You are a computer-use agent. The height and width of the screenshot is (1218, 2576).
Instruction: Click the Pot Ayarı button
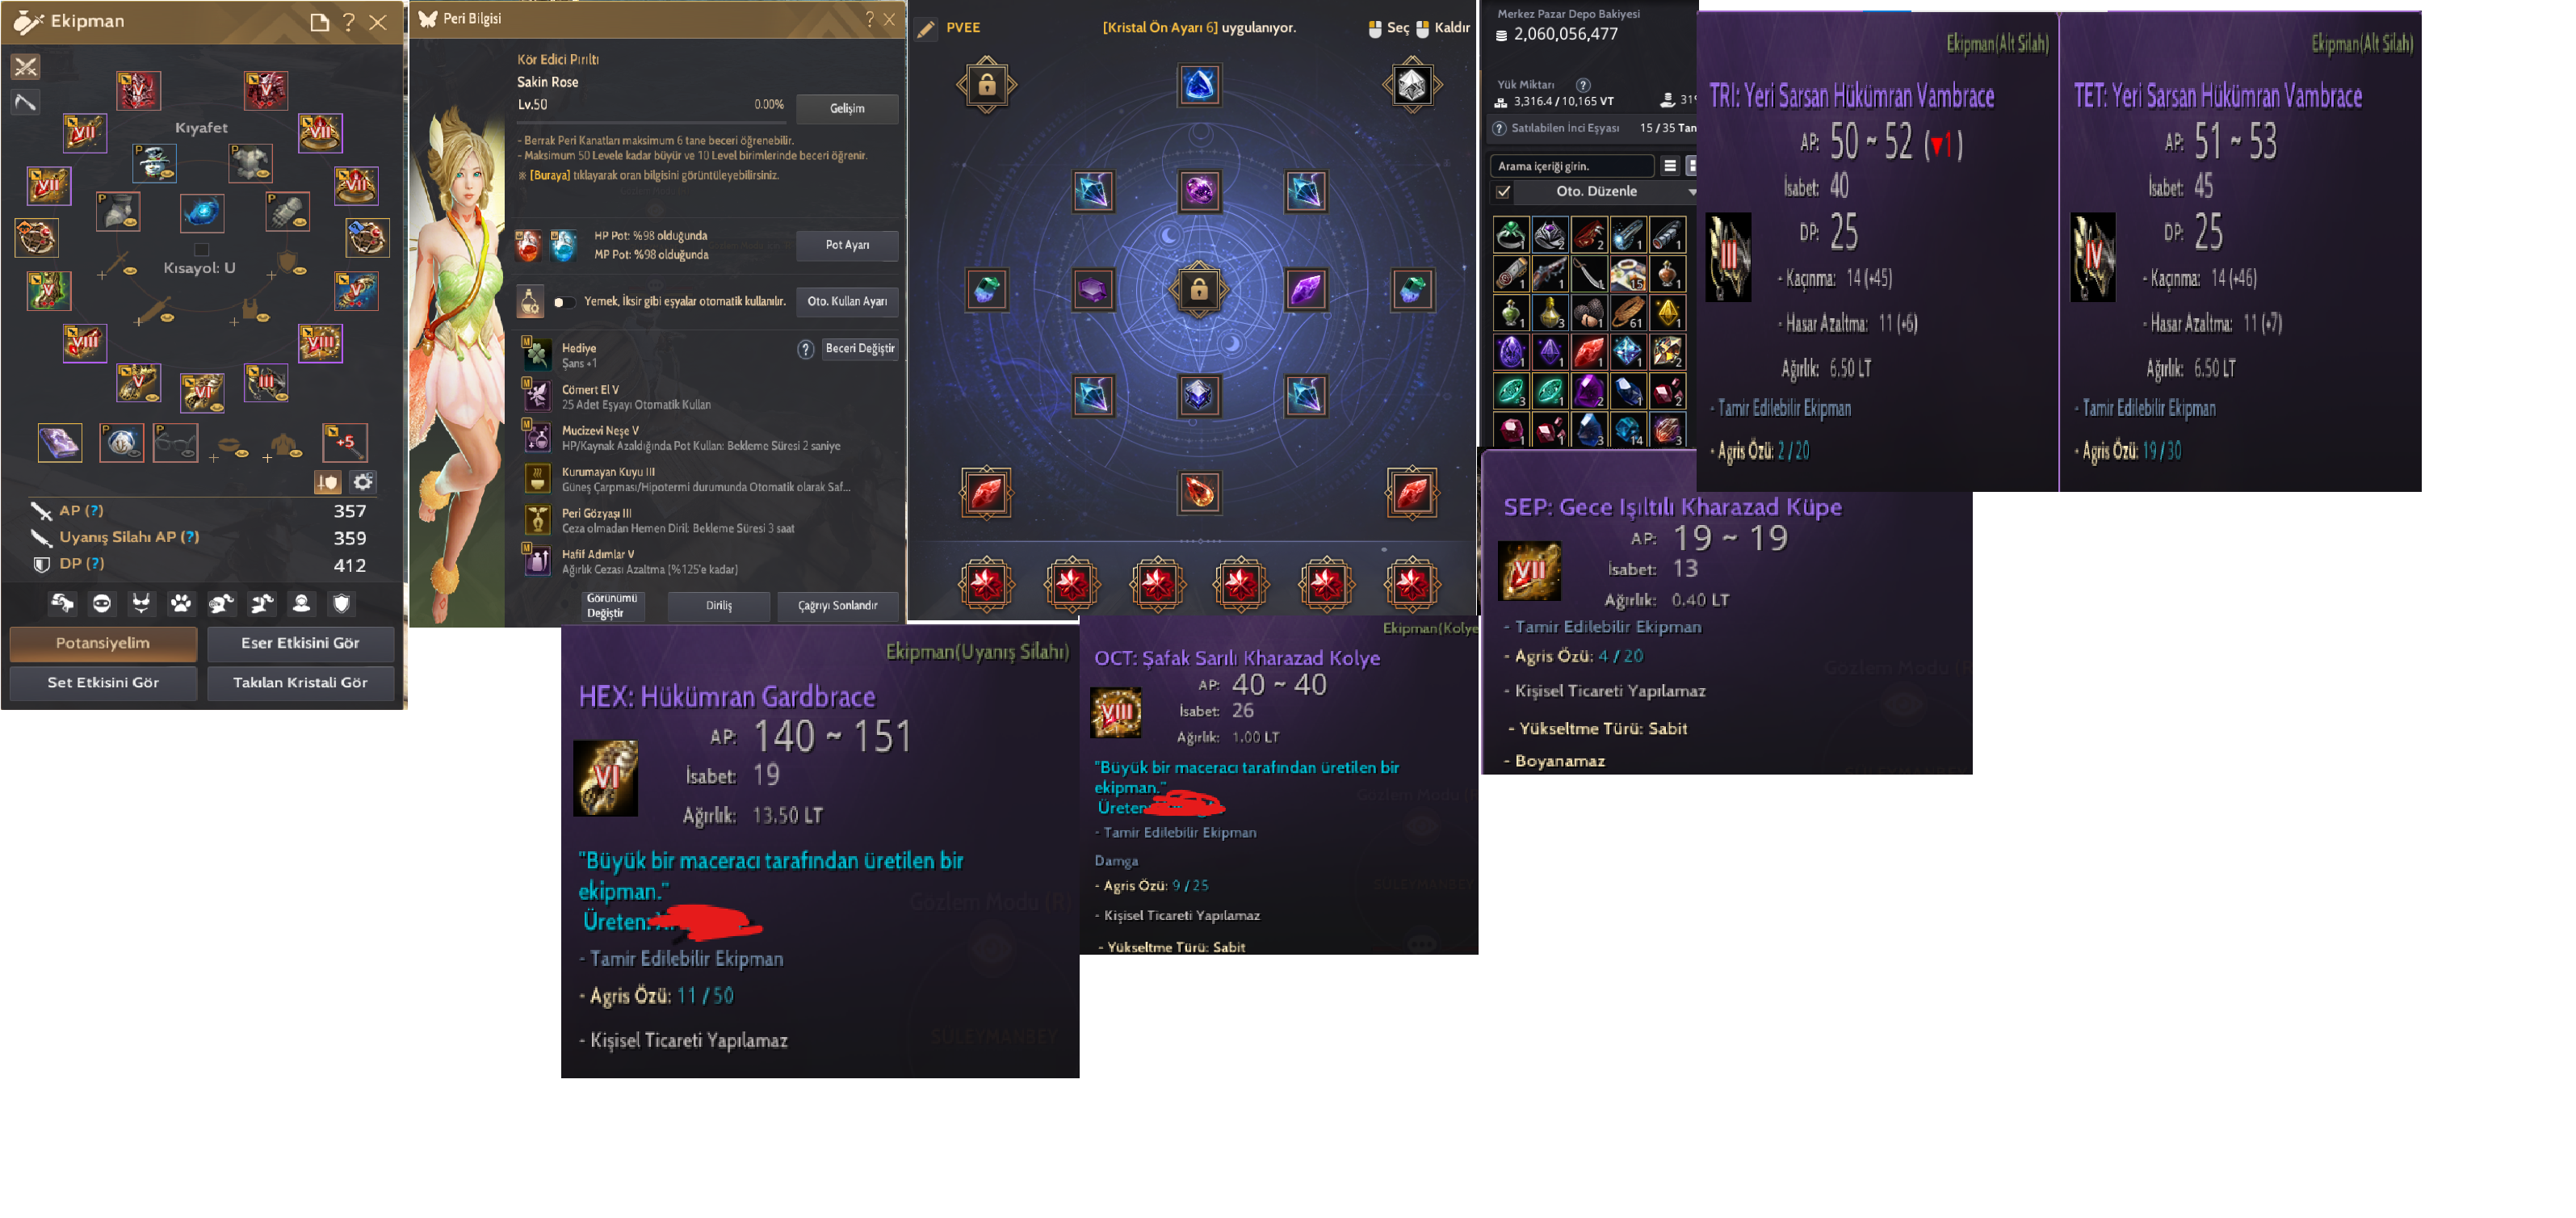tap(846, 245)
